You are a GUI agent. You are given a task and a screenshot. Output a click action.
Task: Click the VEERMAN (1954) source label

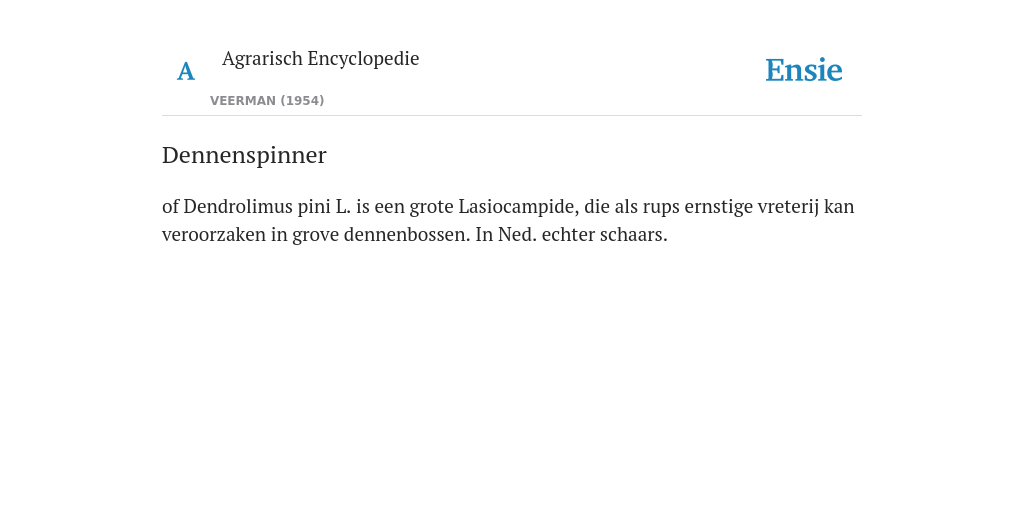coord(267,101)
